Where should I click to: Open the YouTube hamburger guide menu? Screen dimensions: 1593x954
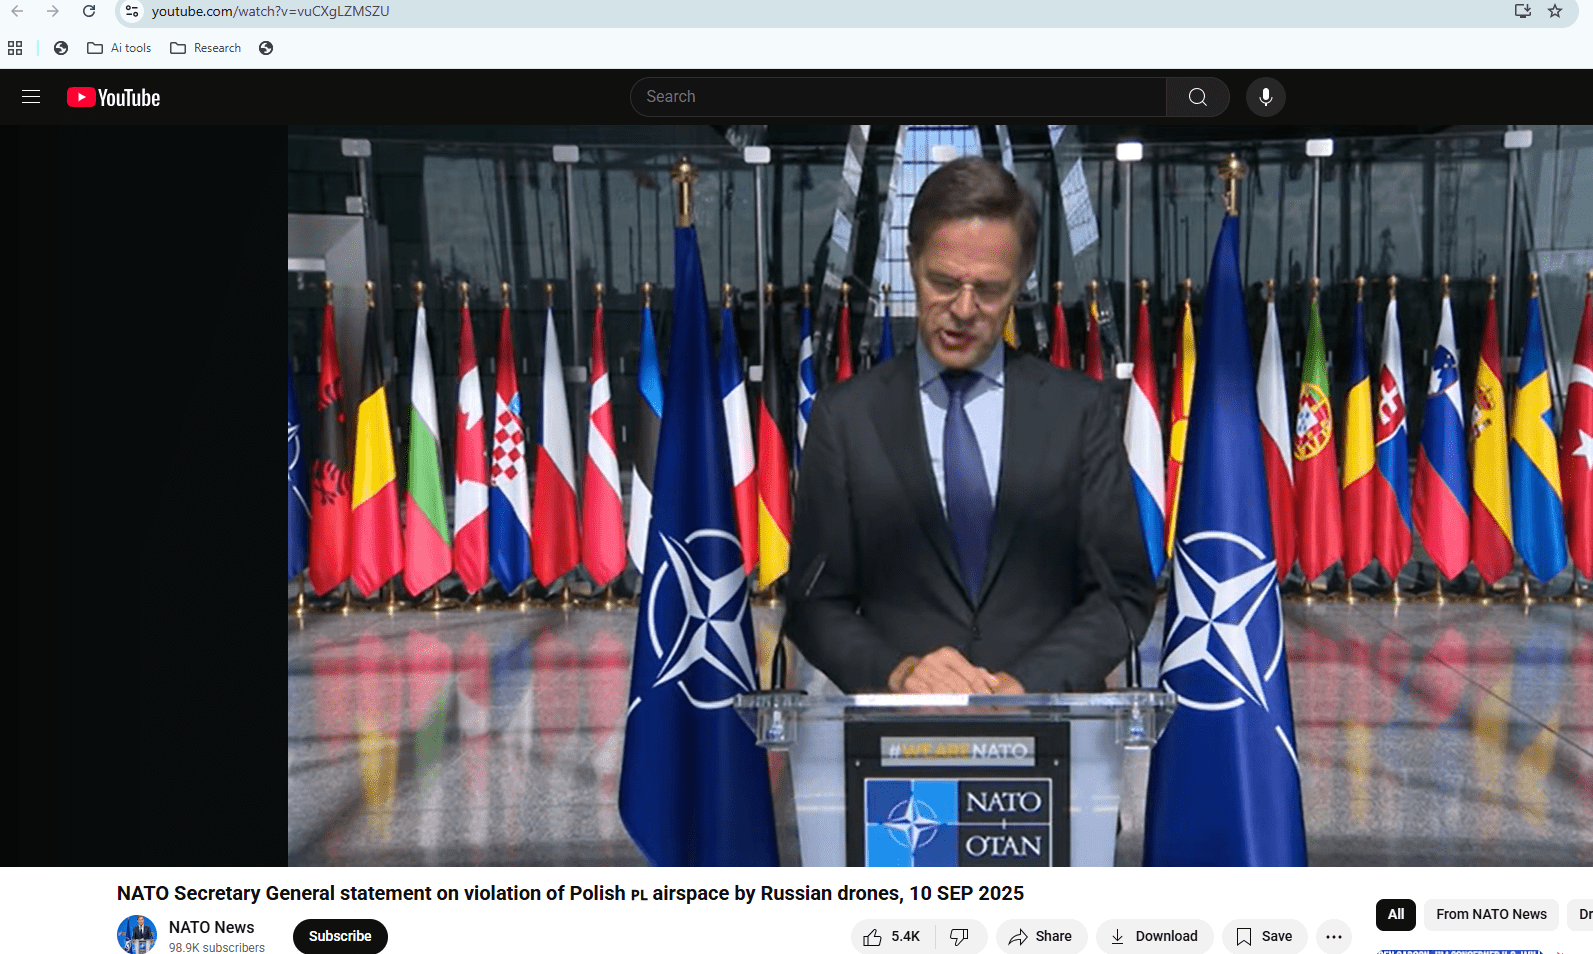pos(31,97)
